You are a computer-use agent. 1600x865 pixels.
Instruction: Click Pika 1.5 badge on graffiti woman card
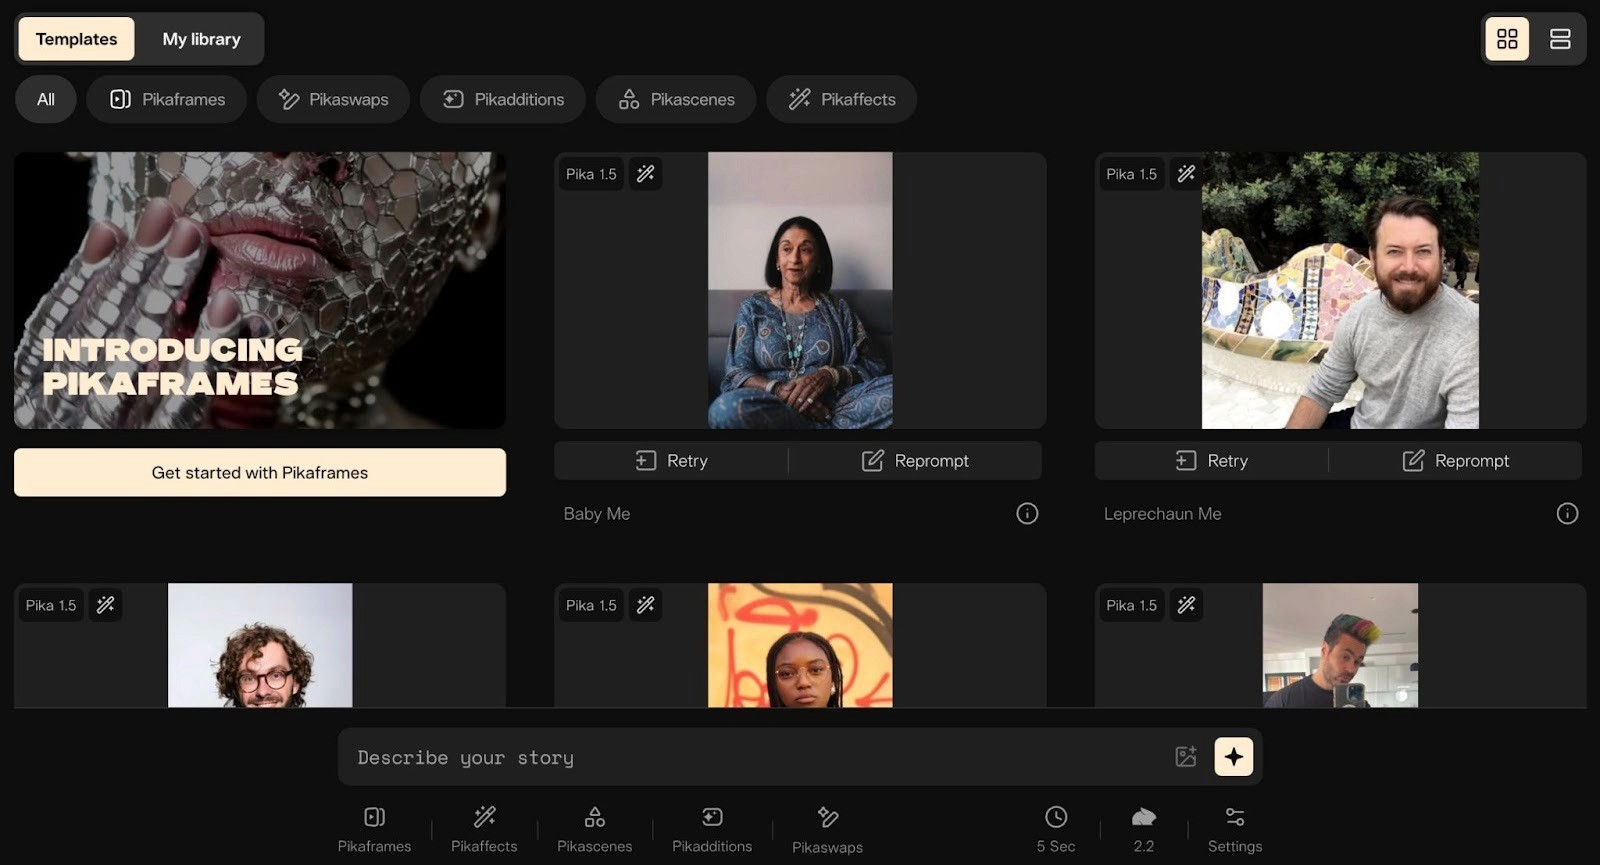591,605
